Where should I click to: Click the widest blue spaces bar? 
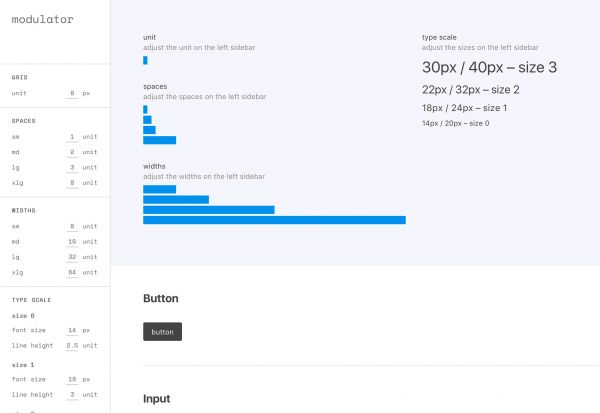coord(159,140)
